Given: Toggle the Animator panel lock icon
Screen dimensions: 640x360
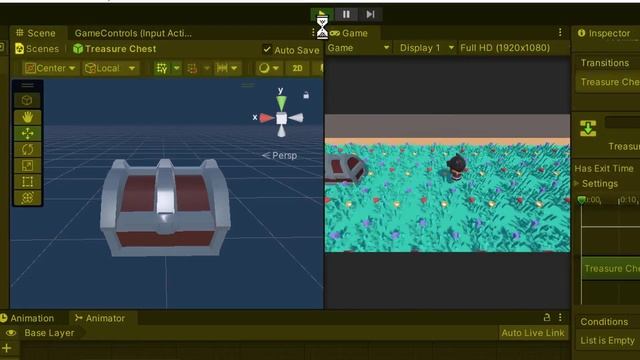Looking at the screenshot, I should [x=547, y=317].
